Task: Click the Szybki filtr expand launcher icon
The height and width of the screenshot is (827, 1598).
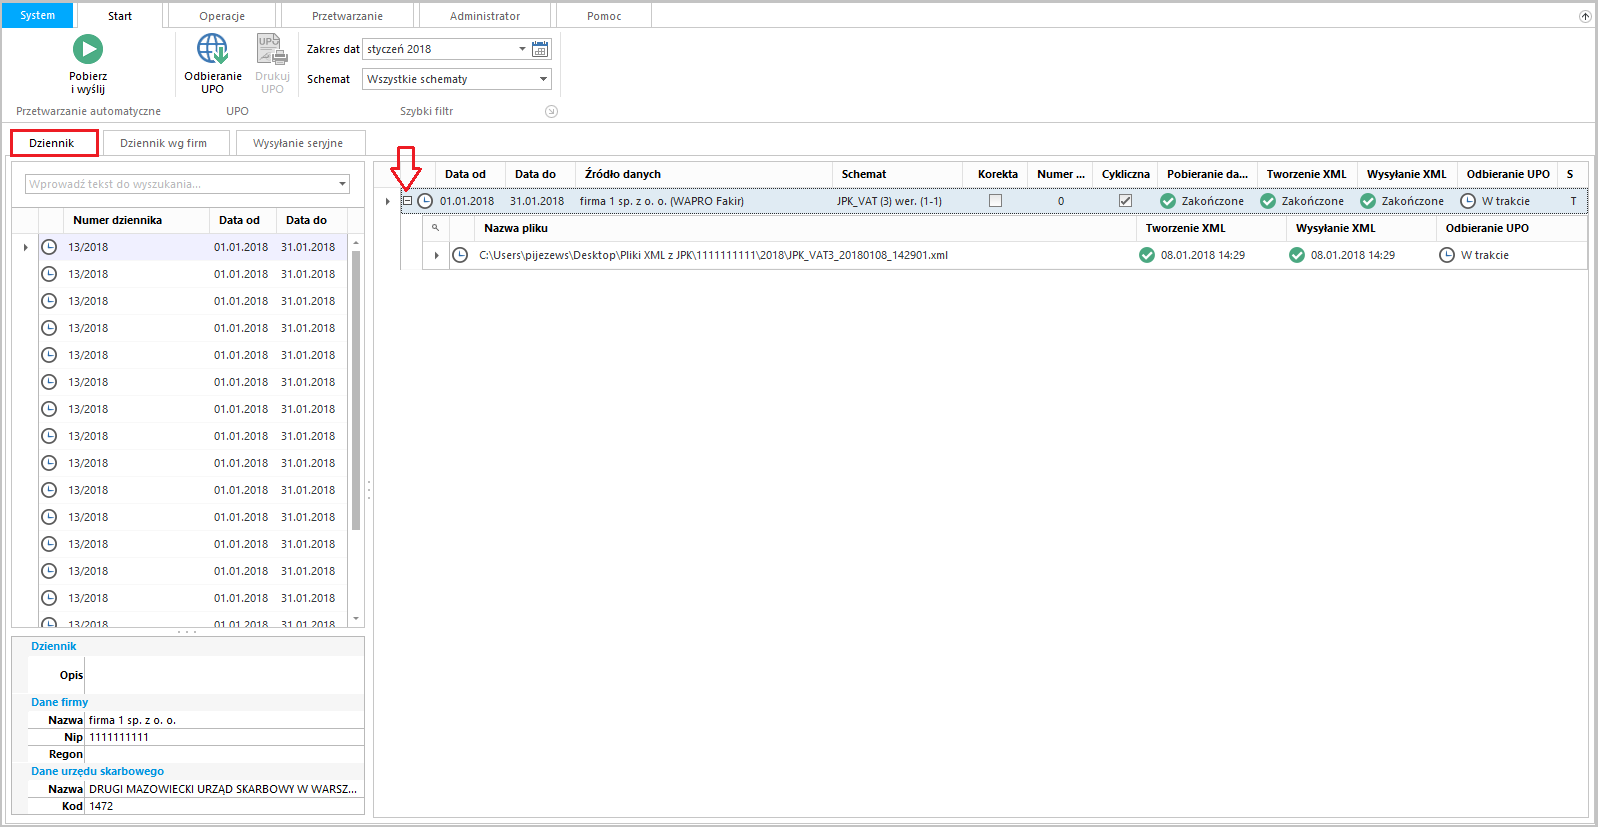Action: click(x=551, y=112)
